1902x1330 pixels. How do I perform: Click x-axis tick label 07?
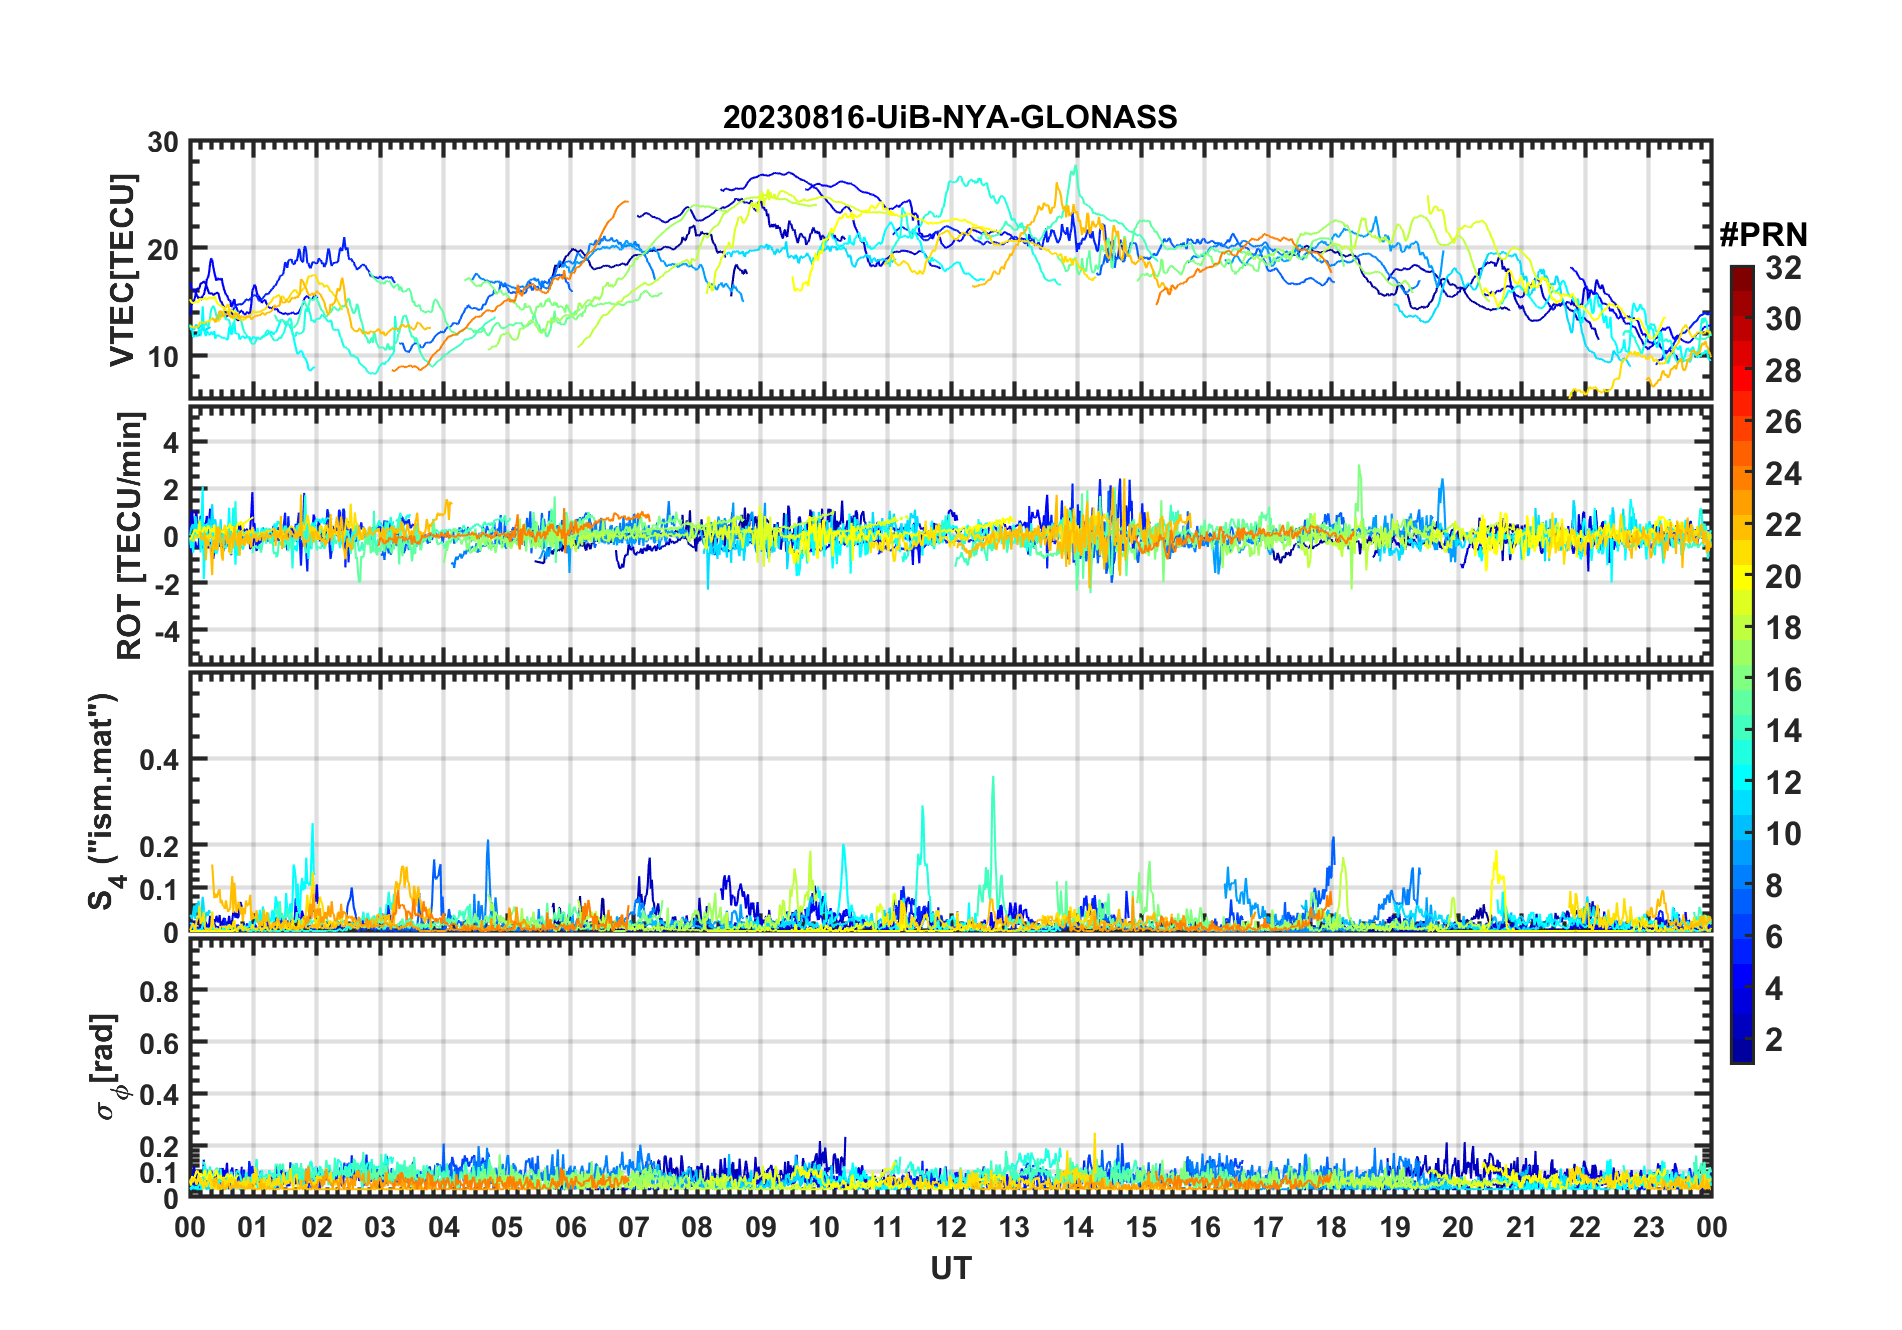(x=633, y=1227)
